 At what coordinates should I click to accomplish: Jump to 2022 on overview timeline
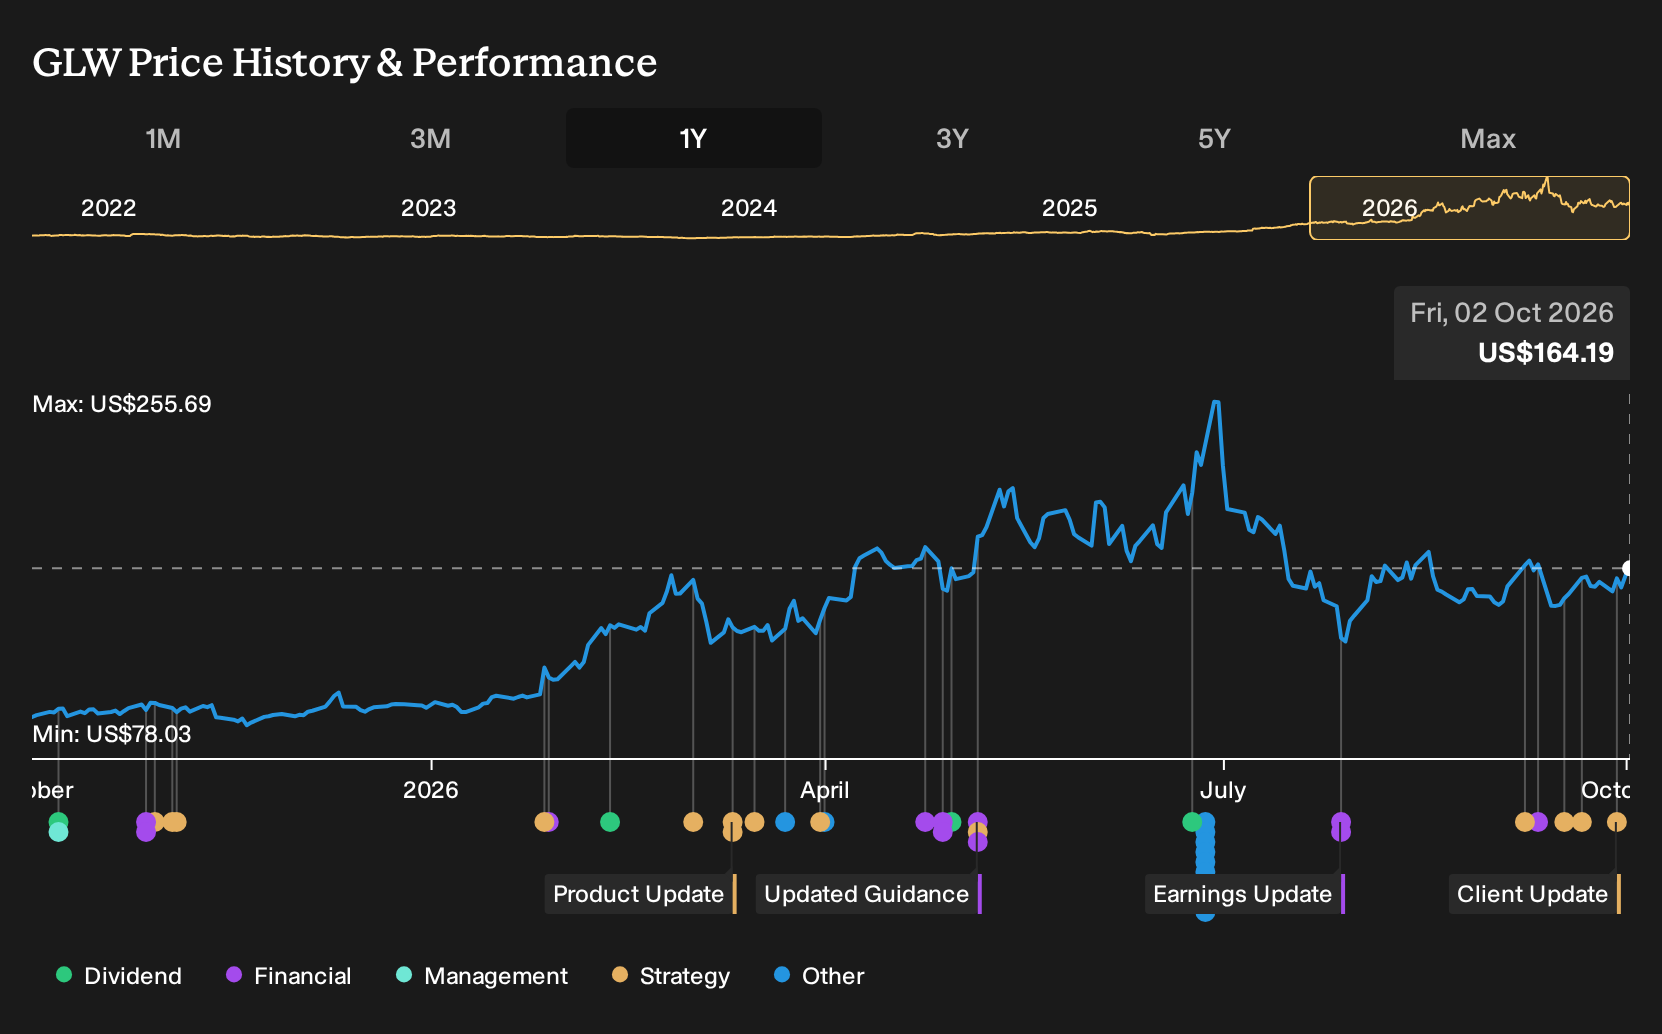pos(108,208)
